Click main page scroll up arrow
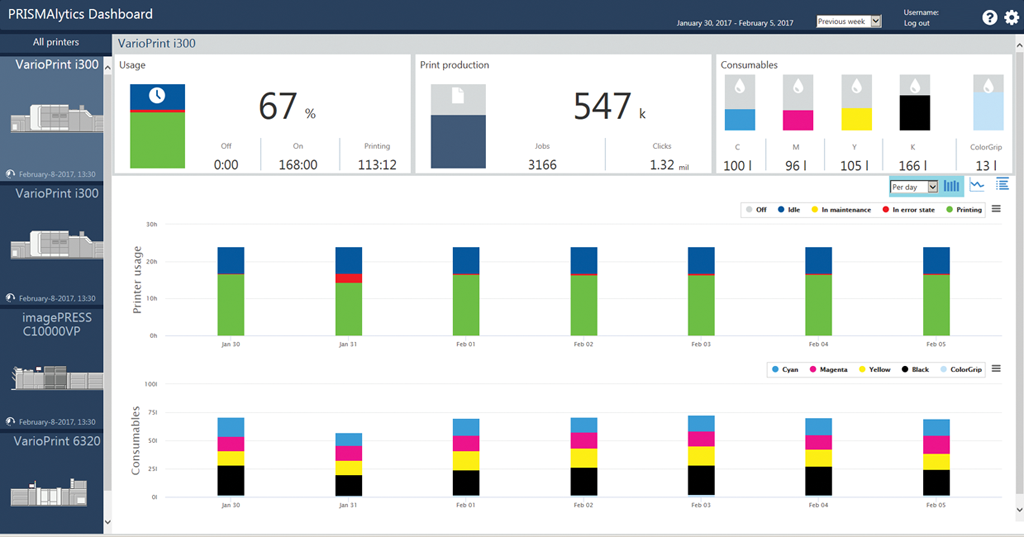 (x=1019, y=45)
